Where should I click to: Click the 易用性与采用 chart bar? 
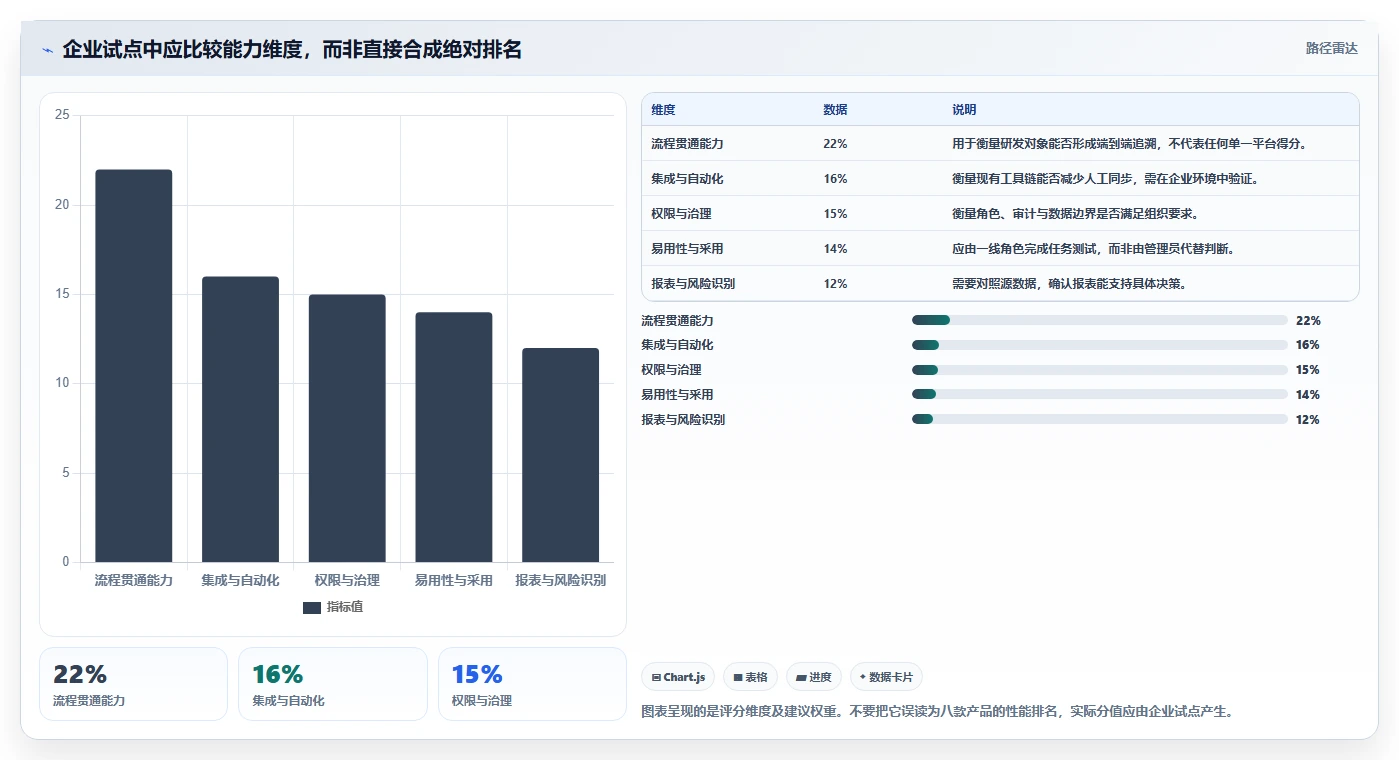454,437
